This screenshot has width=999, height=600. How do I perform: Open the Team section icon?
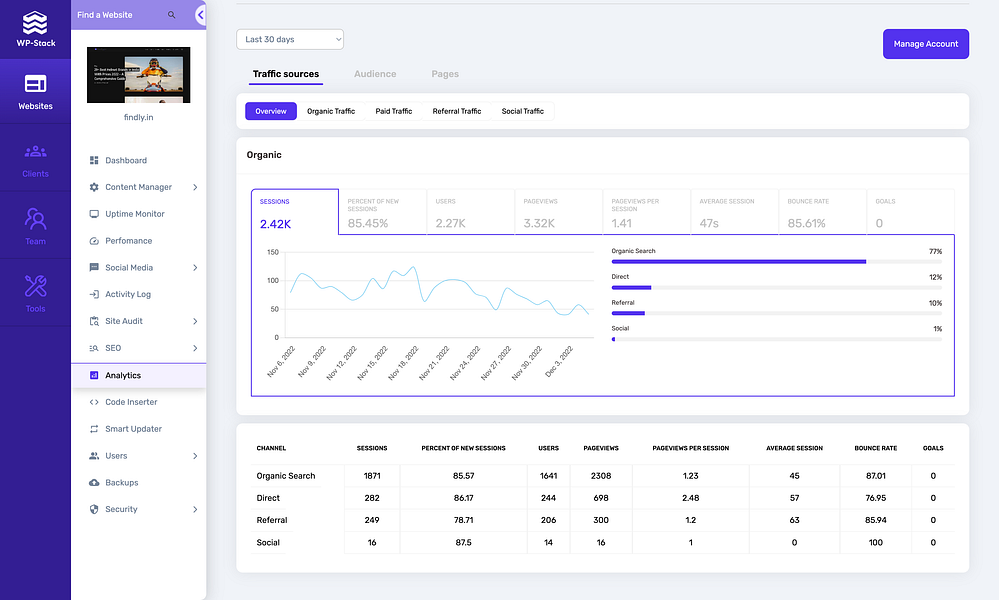pyautogui.click(x=35, y=218)
